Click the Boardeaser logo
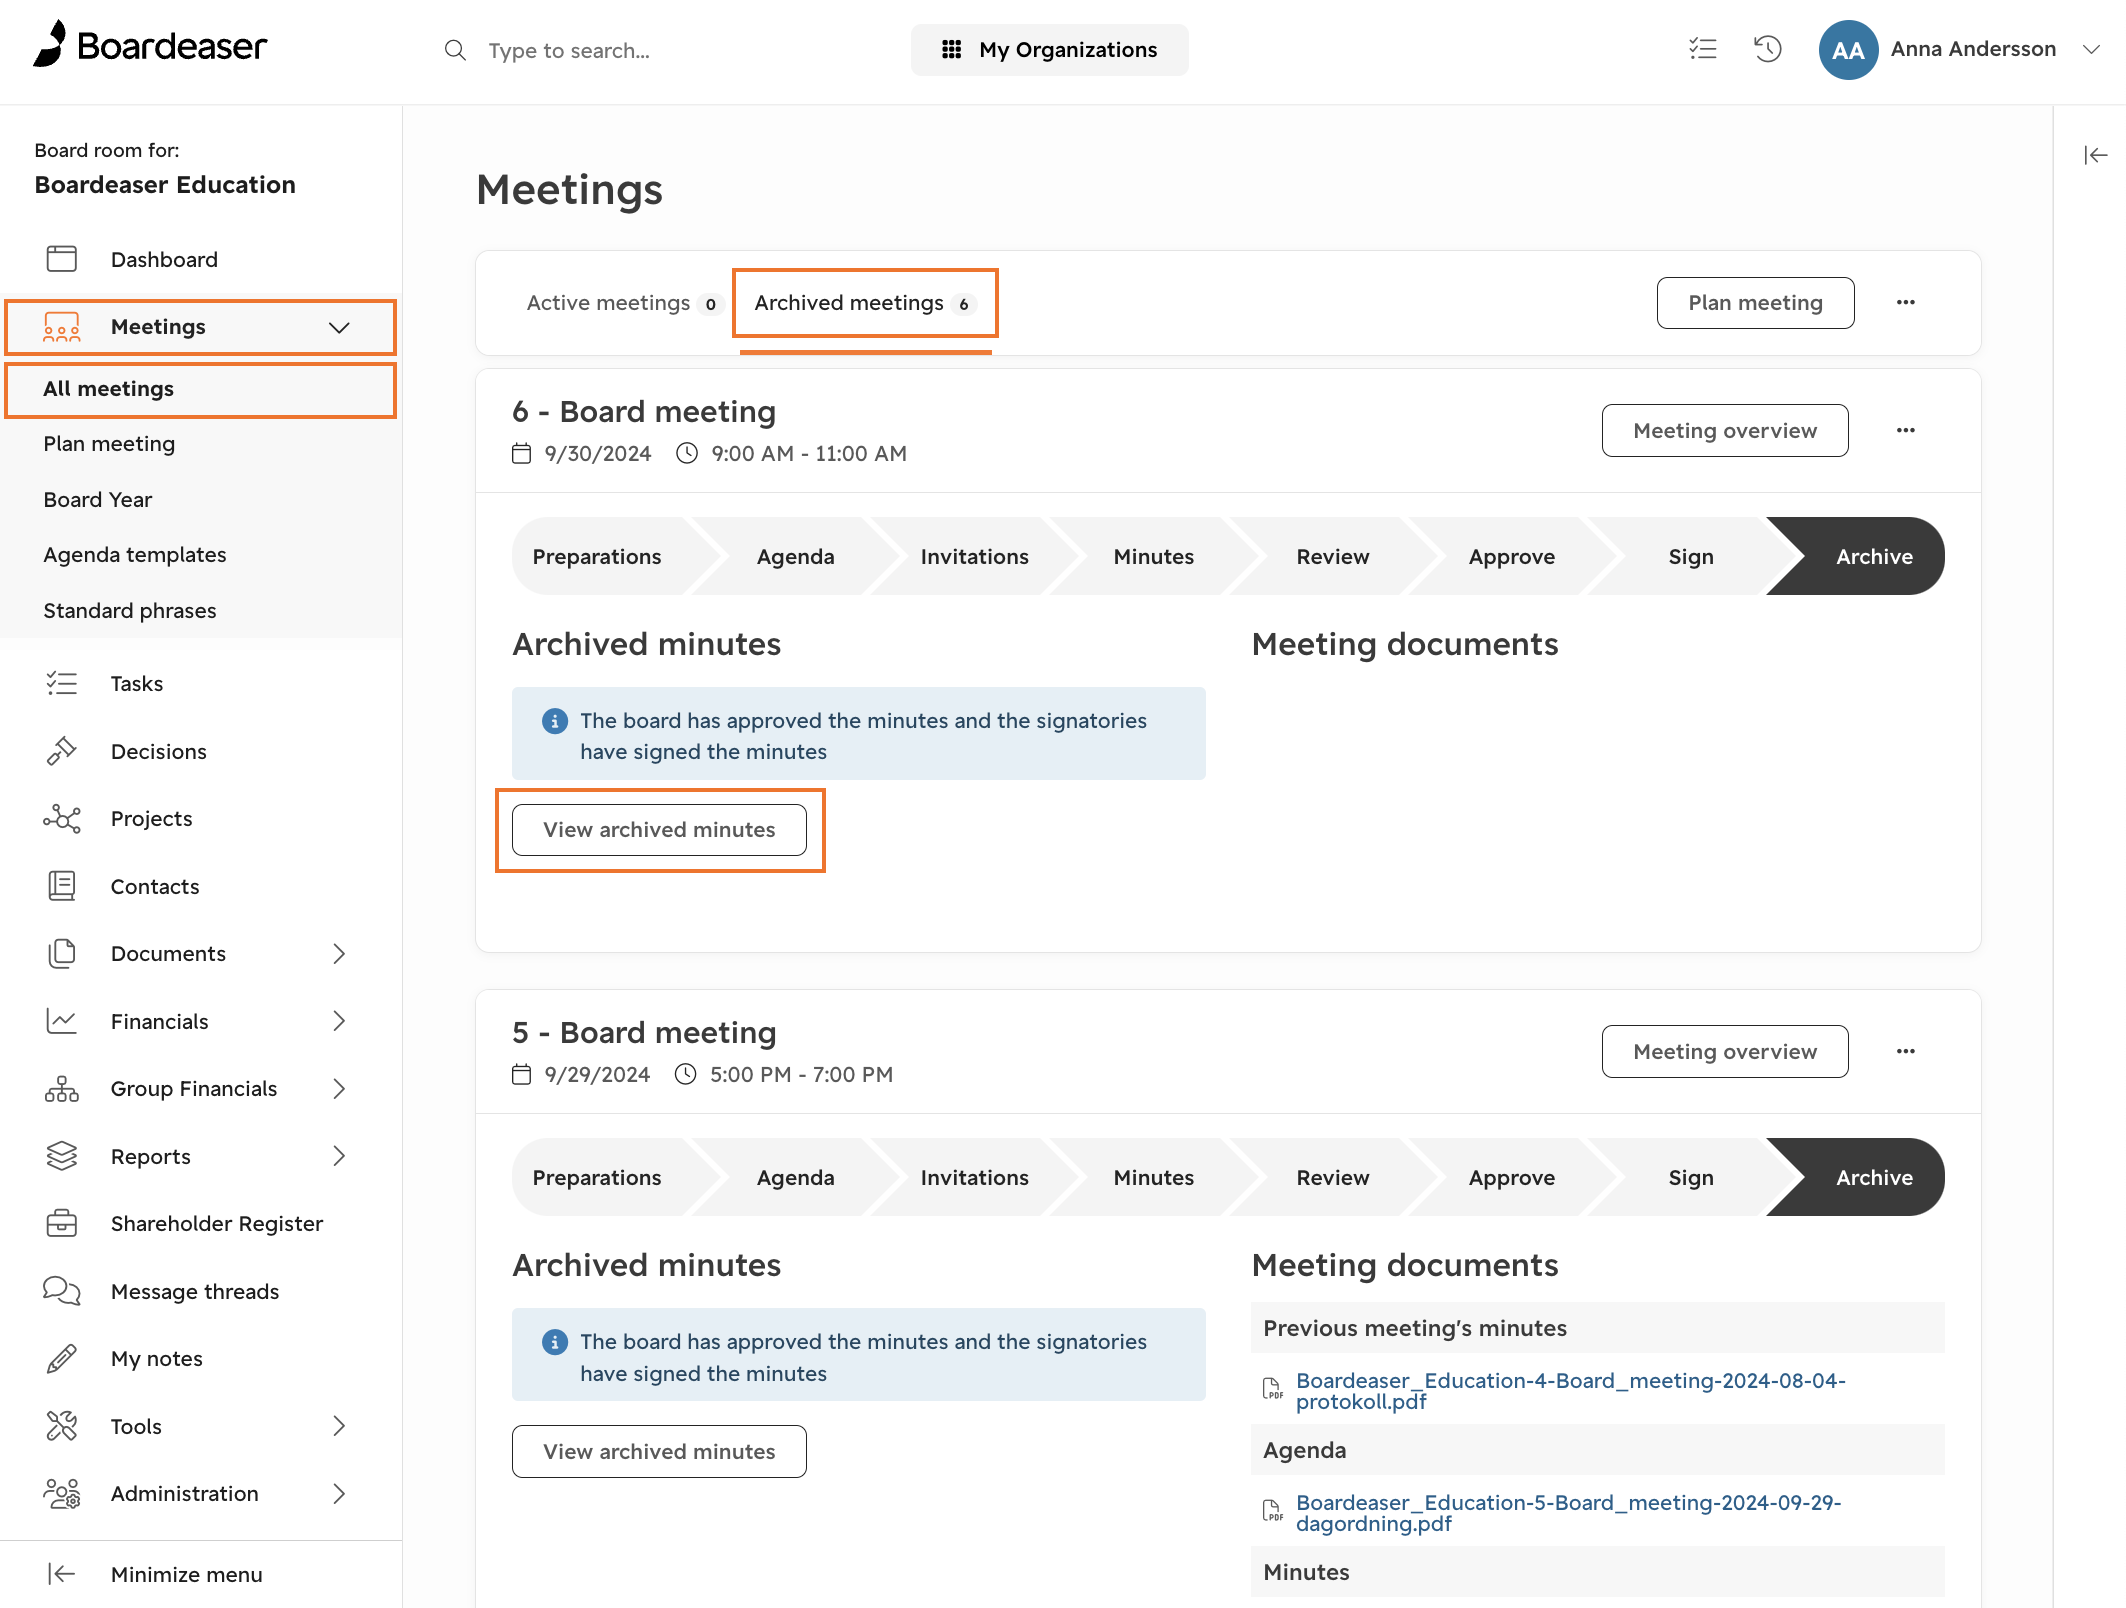 click(x=150, y=45)
